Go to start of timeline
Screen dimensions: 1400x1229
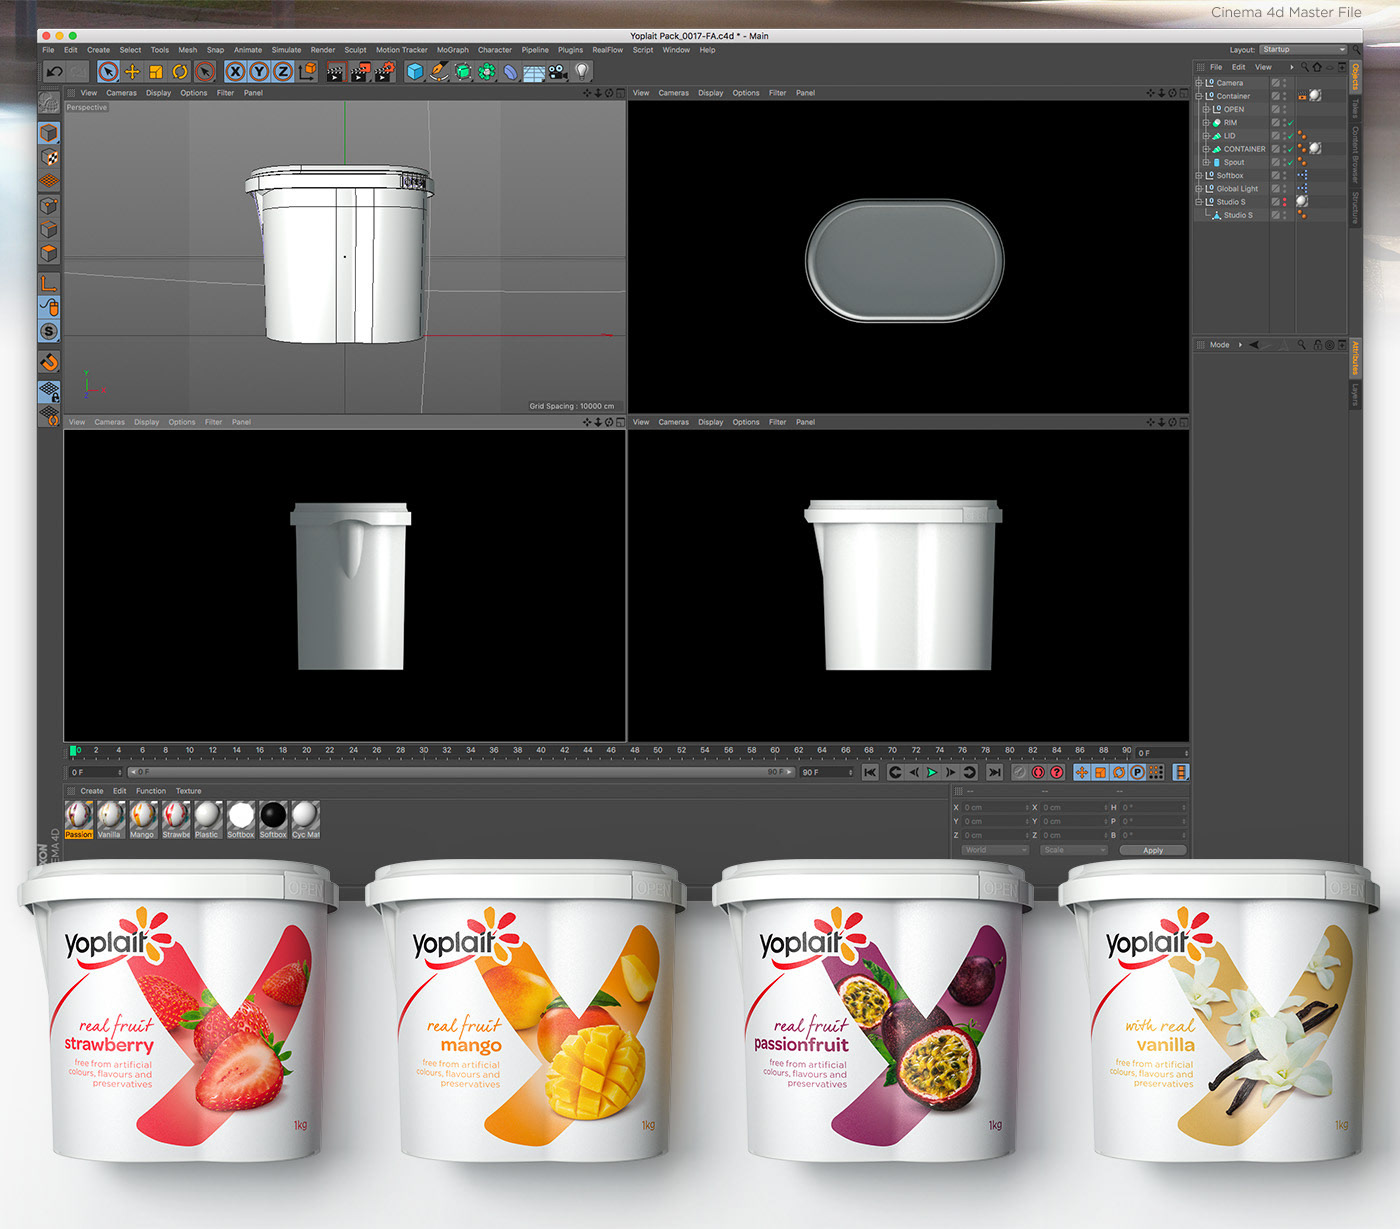click(870, 772)
